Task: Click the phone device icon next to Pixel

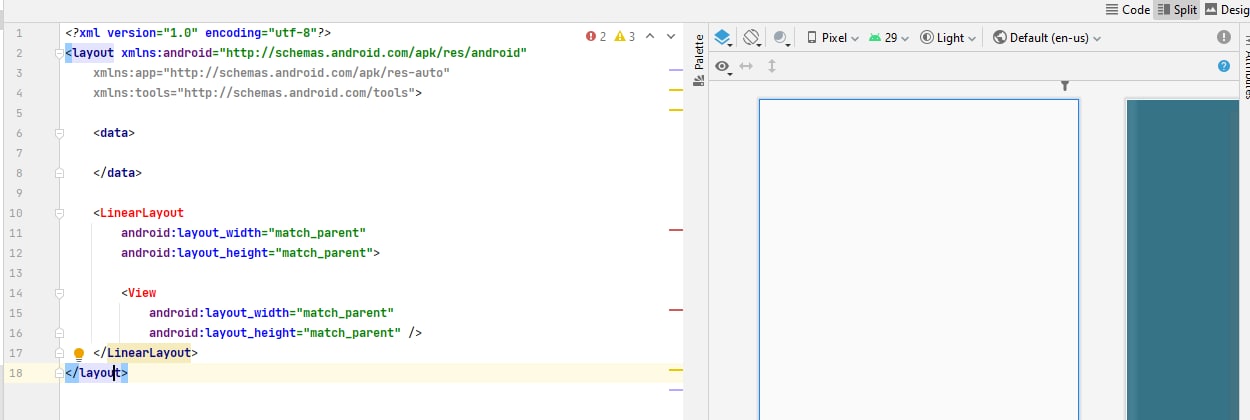Action: click(812, 38)
